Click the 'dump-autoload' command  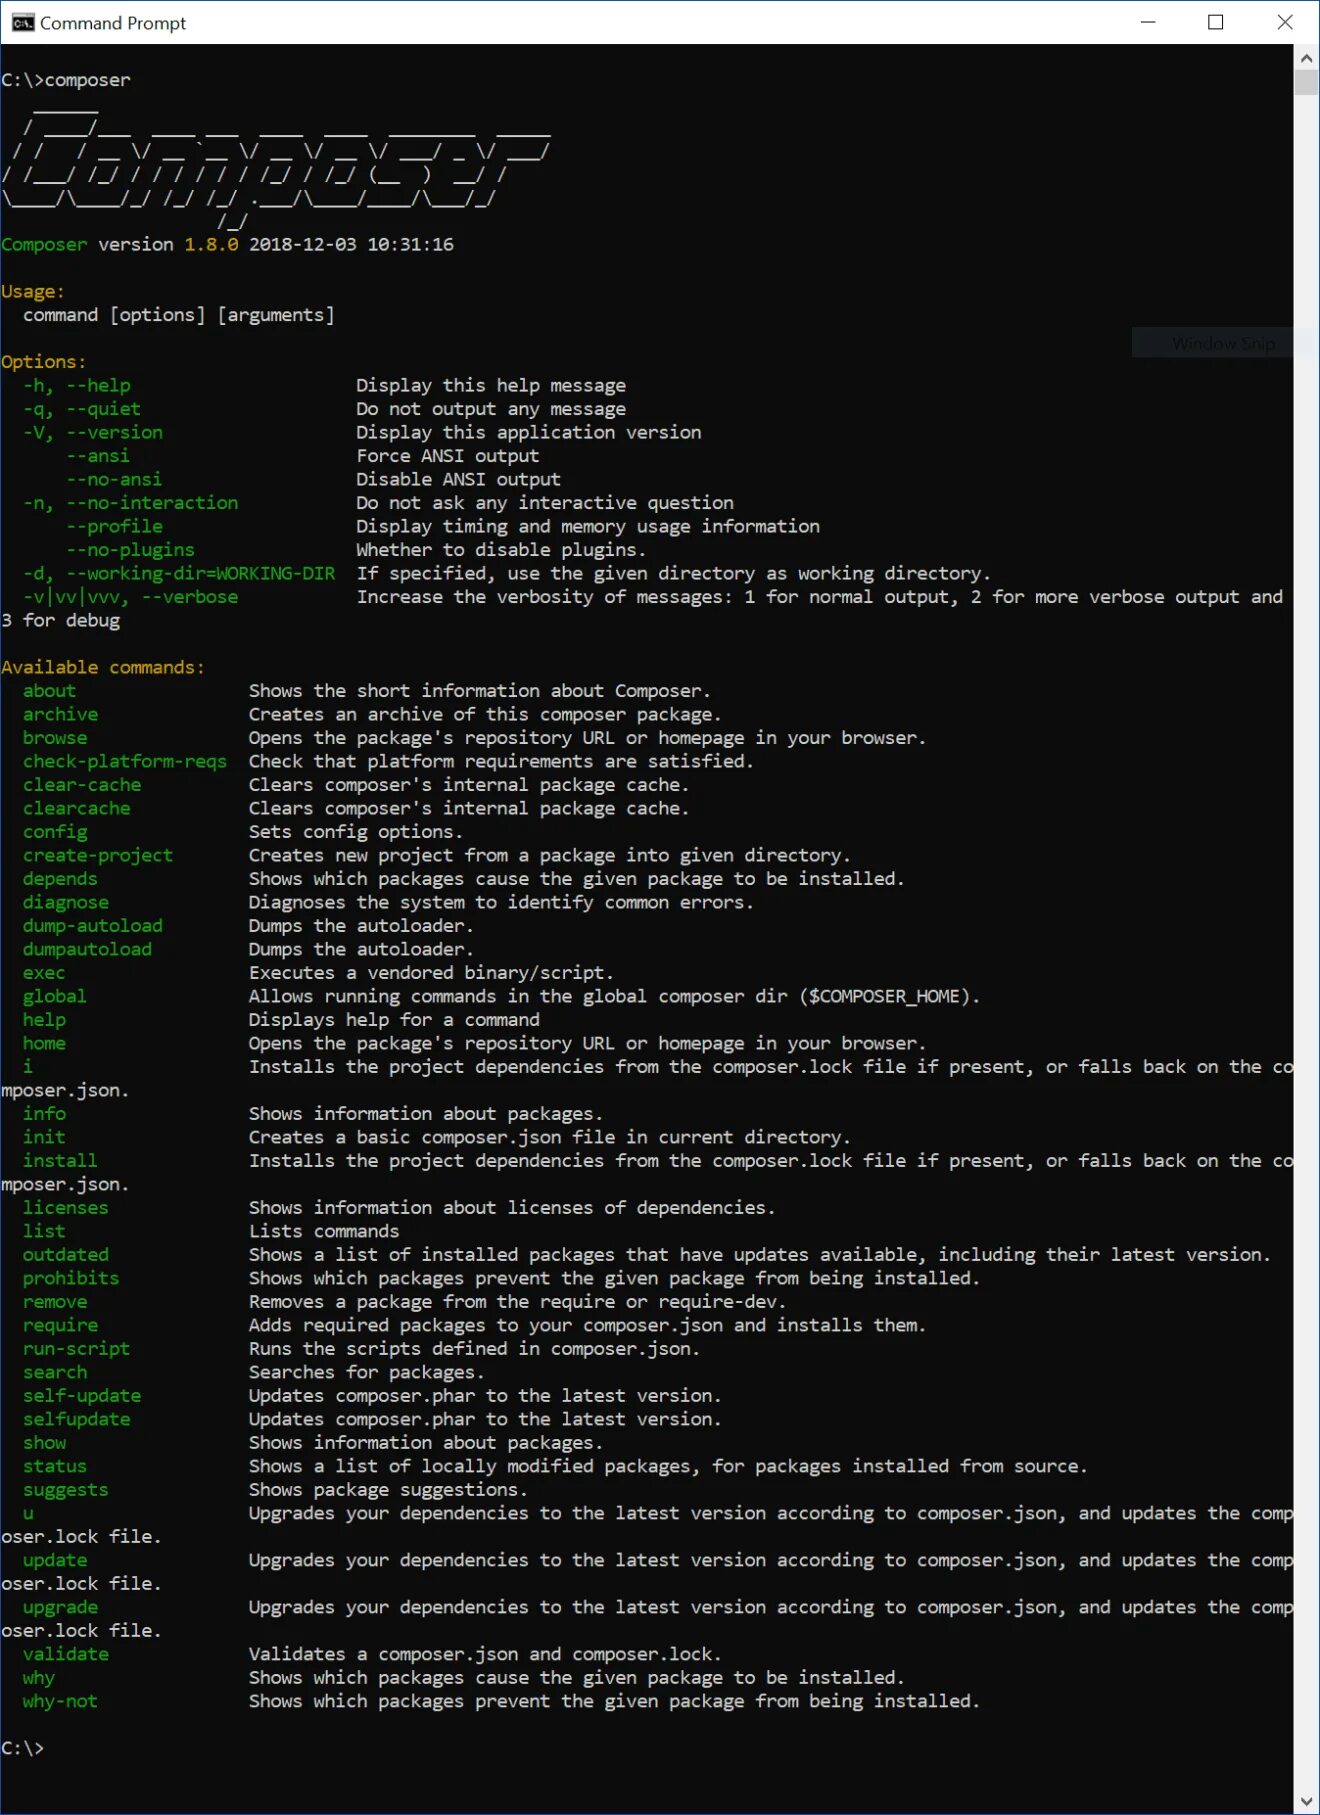[93, 926]
